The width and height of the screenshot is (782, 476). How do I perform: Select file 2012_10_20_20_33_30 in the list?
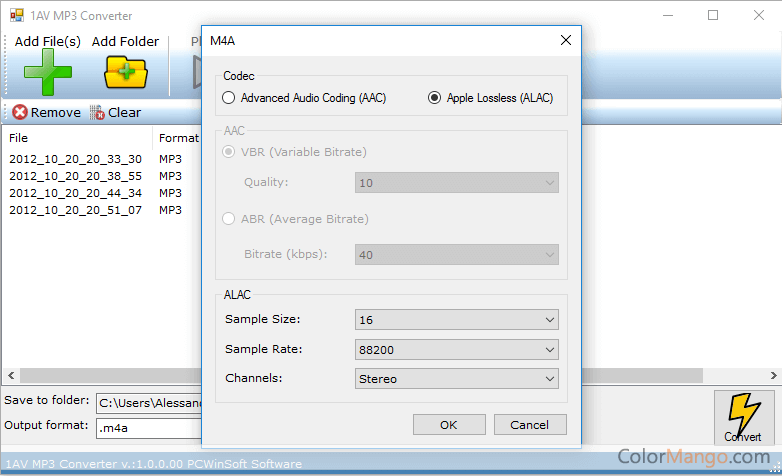pos(75,159)
